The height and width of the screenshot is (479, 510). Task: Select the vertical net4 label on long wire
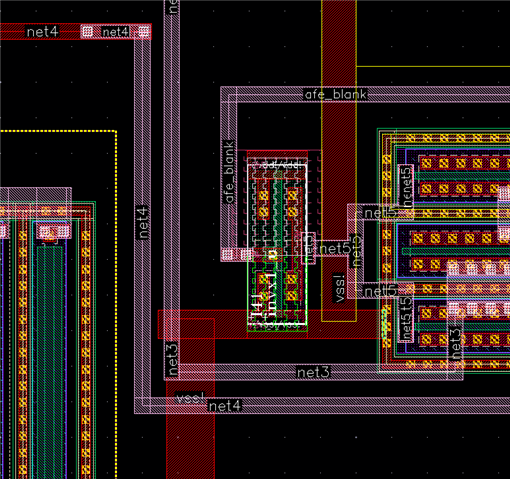pos(142,222)
